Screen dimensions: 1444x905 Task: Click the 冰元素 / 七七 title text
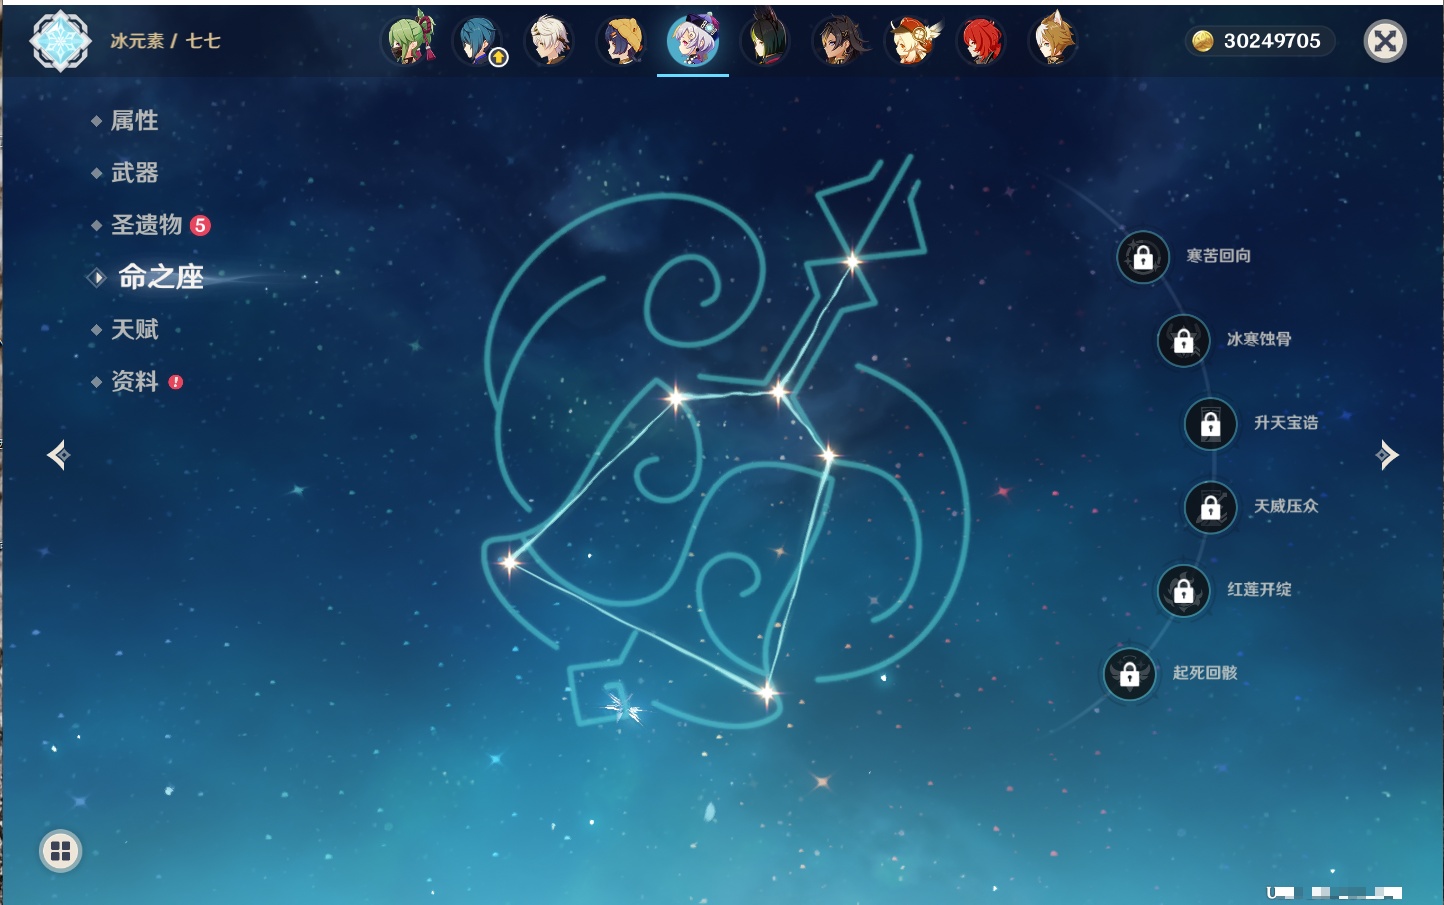pyautogui.click(x=165, y=41)
